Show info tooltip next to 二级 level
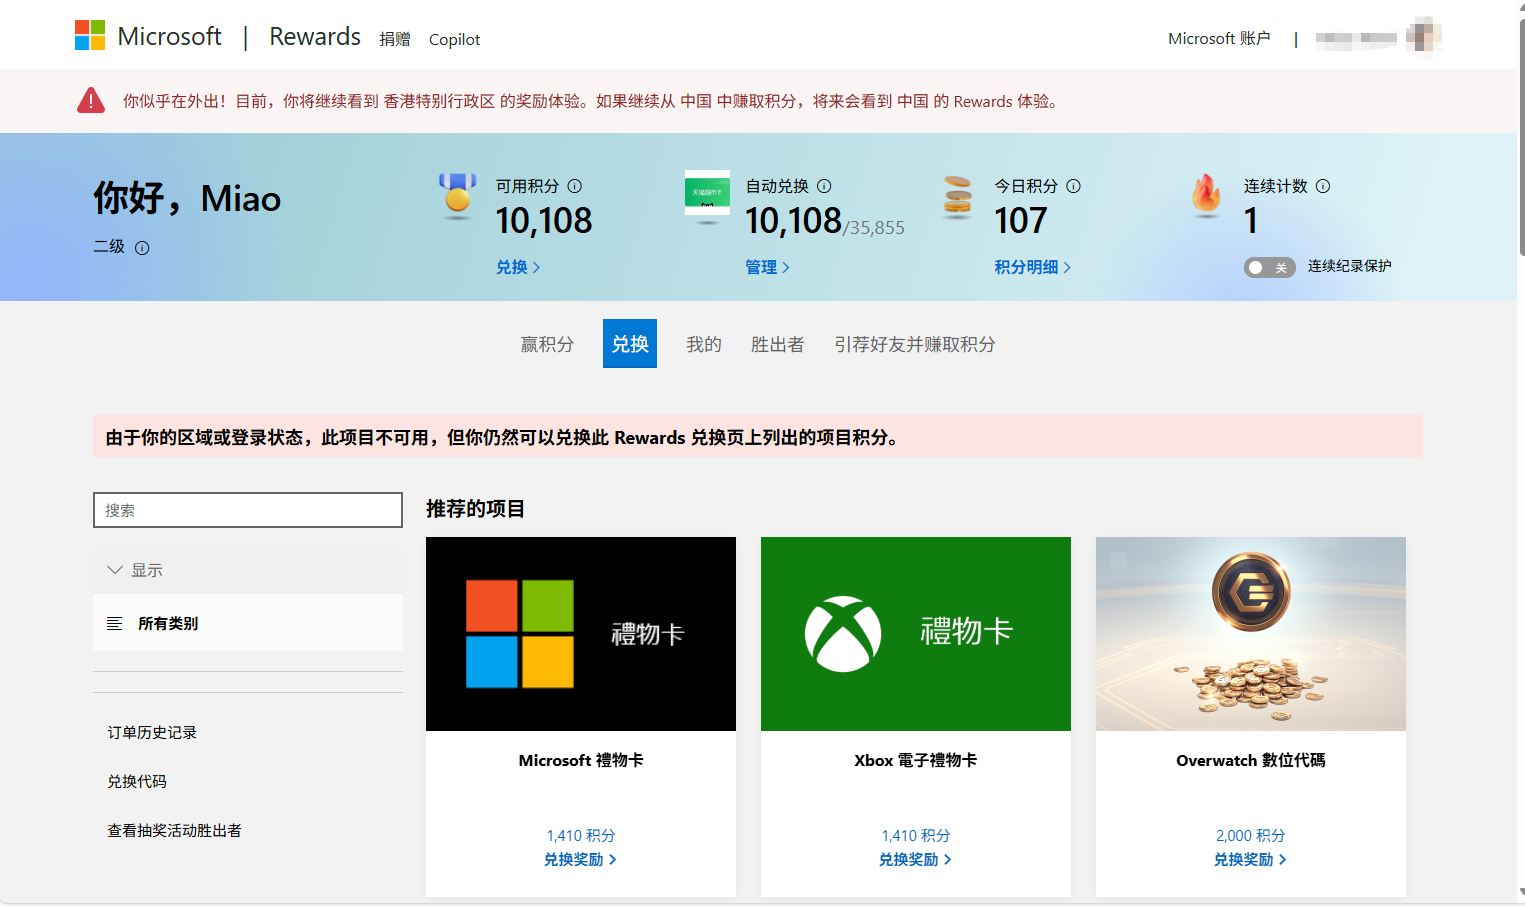The width and height of the screenshot is (1525, 906). pyautogui.click(x=142, y=248)
